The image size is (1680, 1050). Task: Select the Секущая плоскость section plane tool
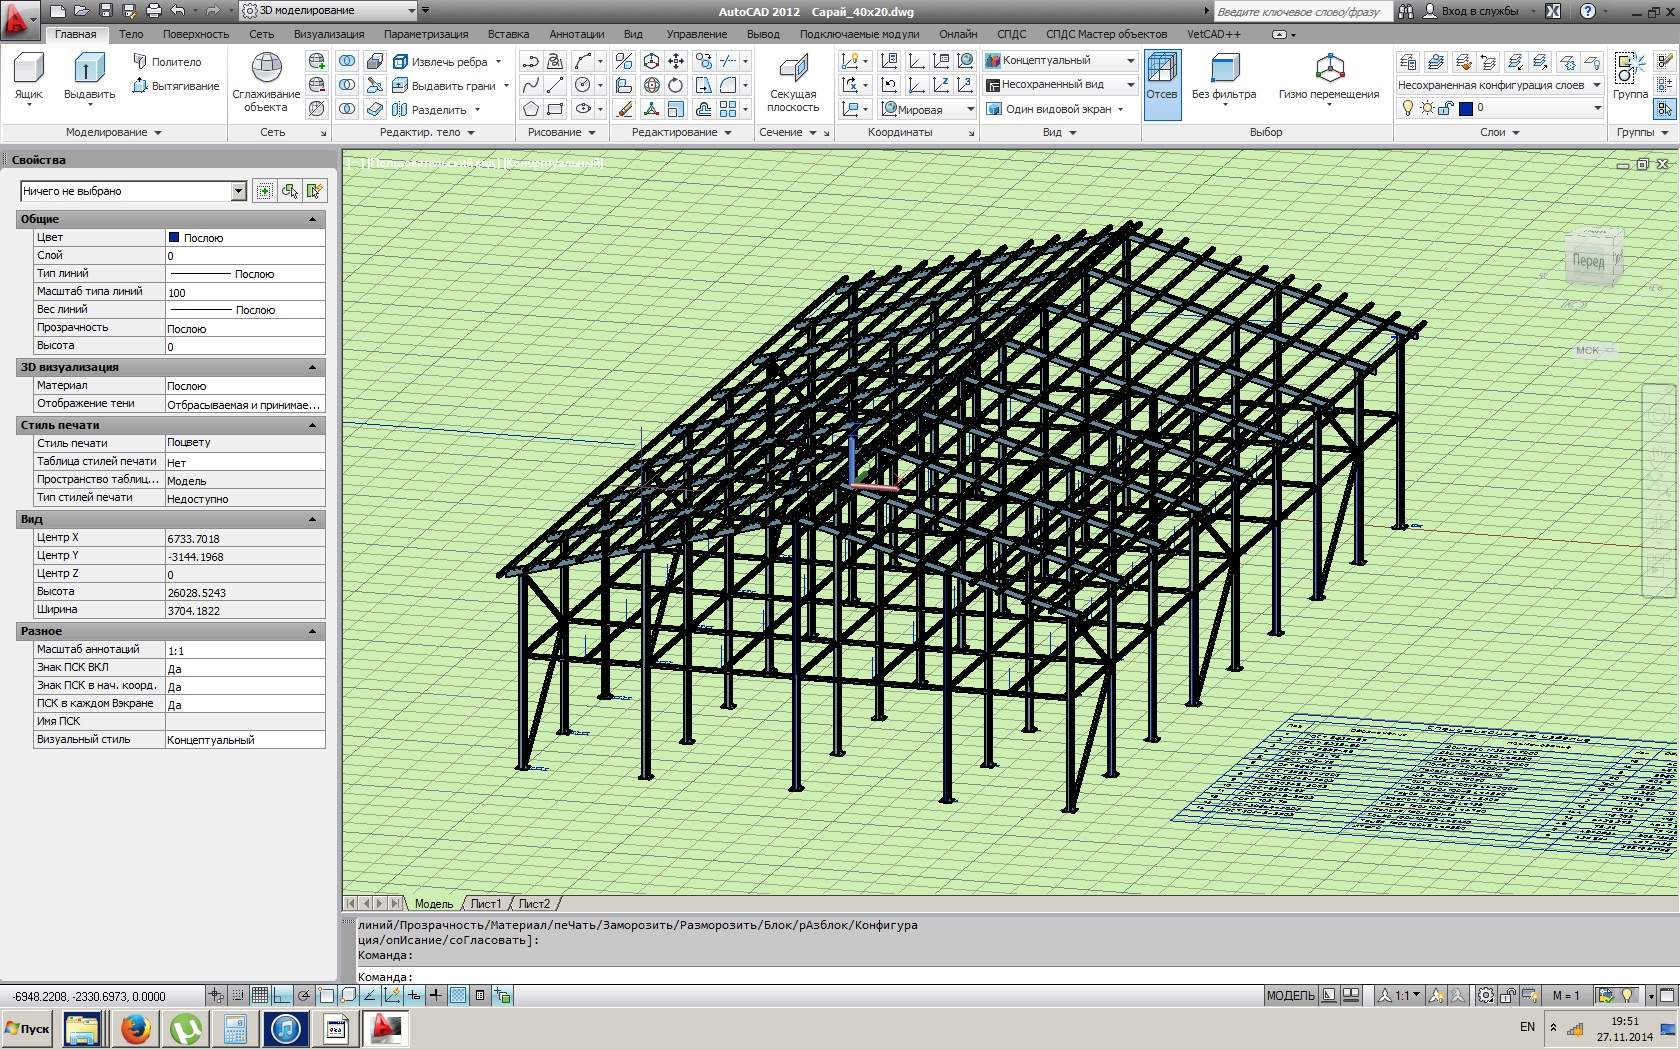(793, 82)
